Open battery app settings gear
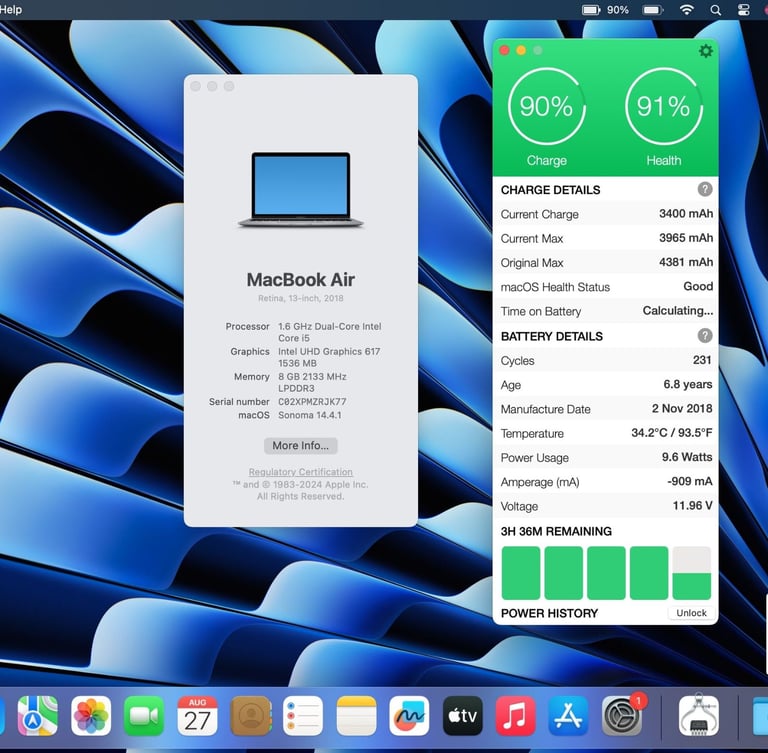This screenshot has height=753, width=768. click(x=705, y=51)
